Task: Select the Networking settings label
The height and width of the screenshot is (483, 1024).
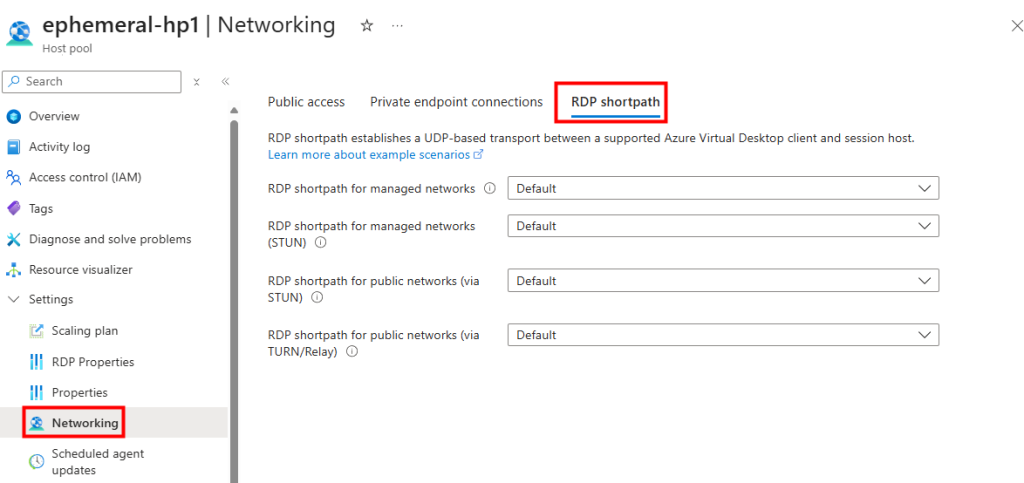Action: click(86, 423)
